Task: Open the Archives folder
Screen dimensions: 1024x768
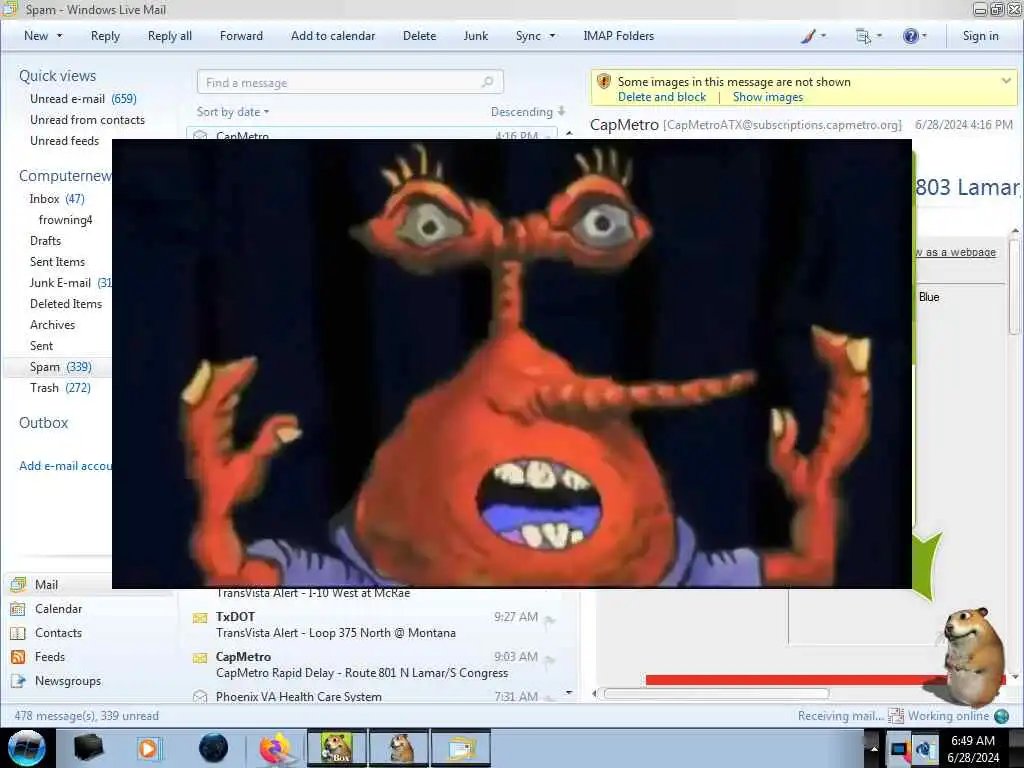Action: (52, 325)
